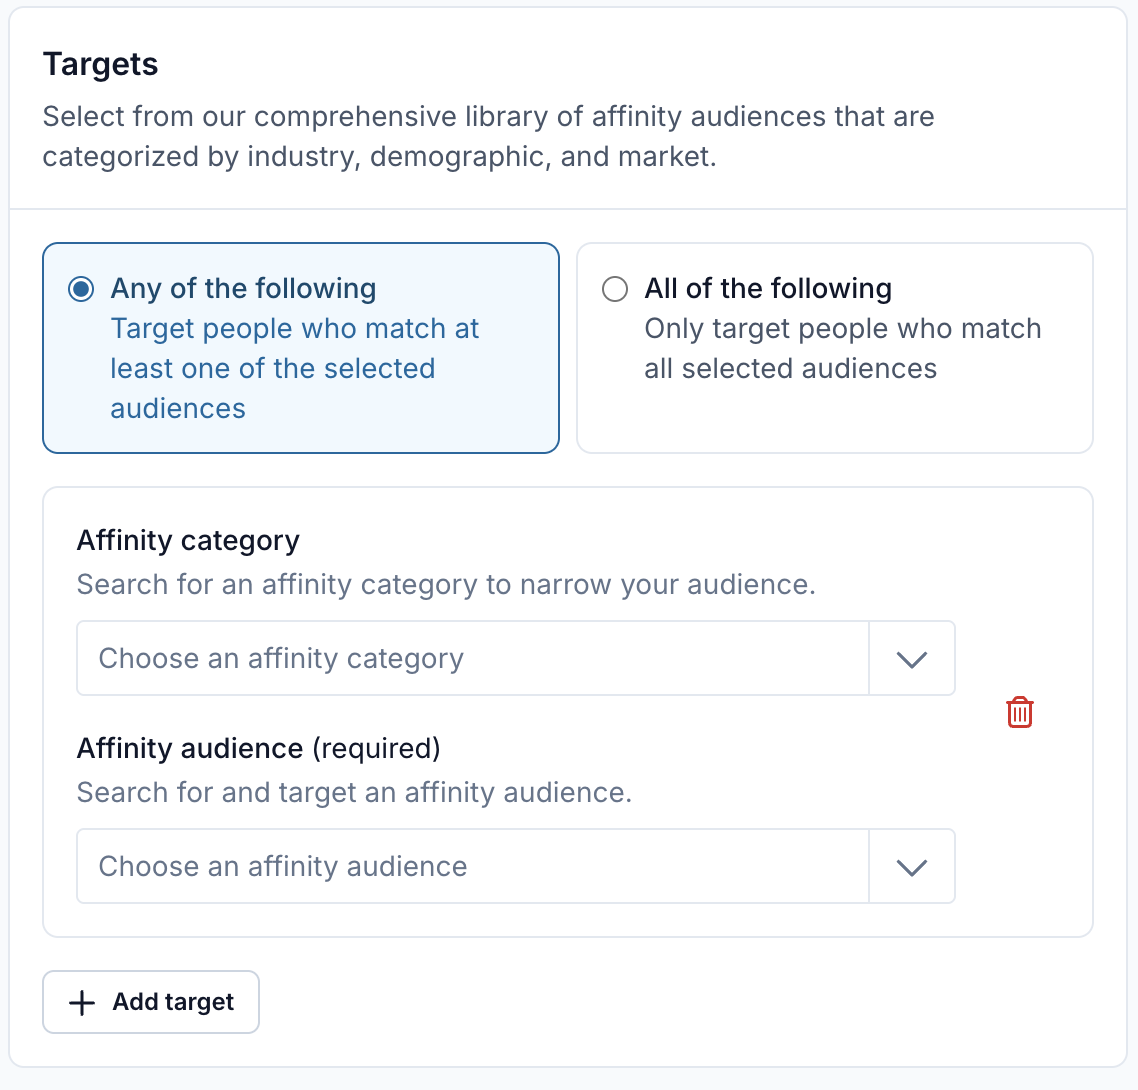
Task: Open the 'Choose an affinity category' combo box
Action: 516,658
